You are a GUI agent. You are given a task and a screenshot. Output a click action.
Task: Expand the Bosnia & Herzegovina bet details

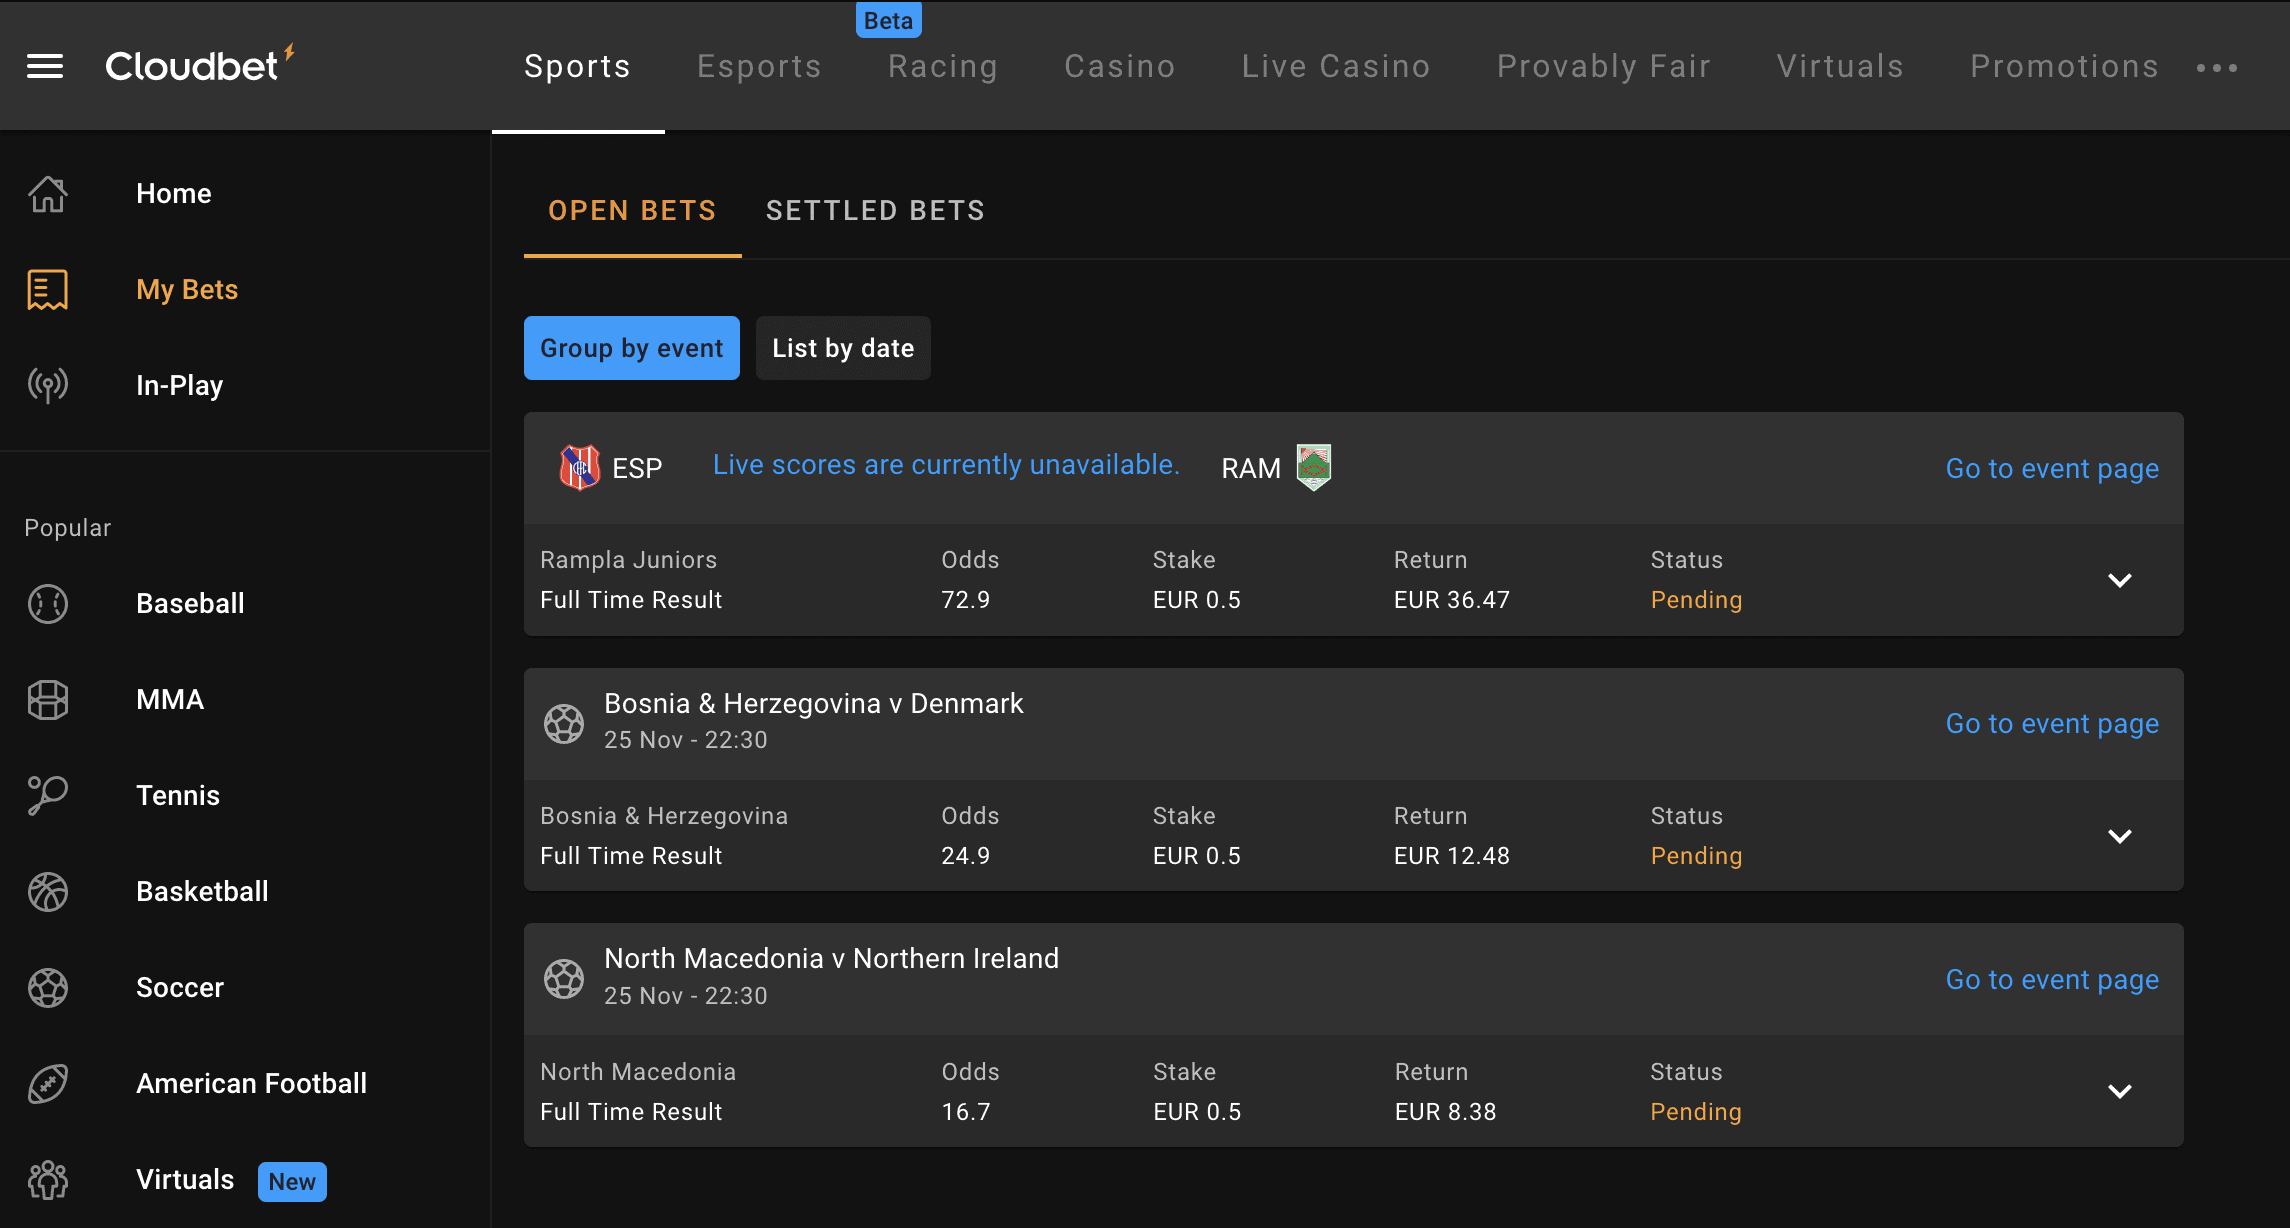[x=2119, y=836]
